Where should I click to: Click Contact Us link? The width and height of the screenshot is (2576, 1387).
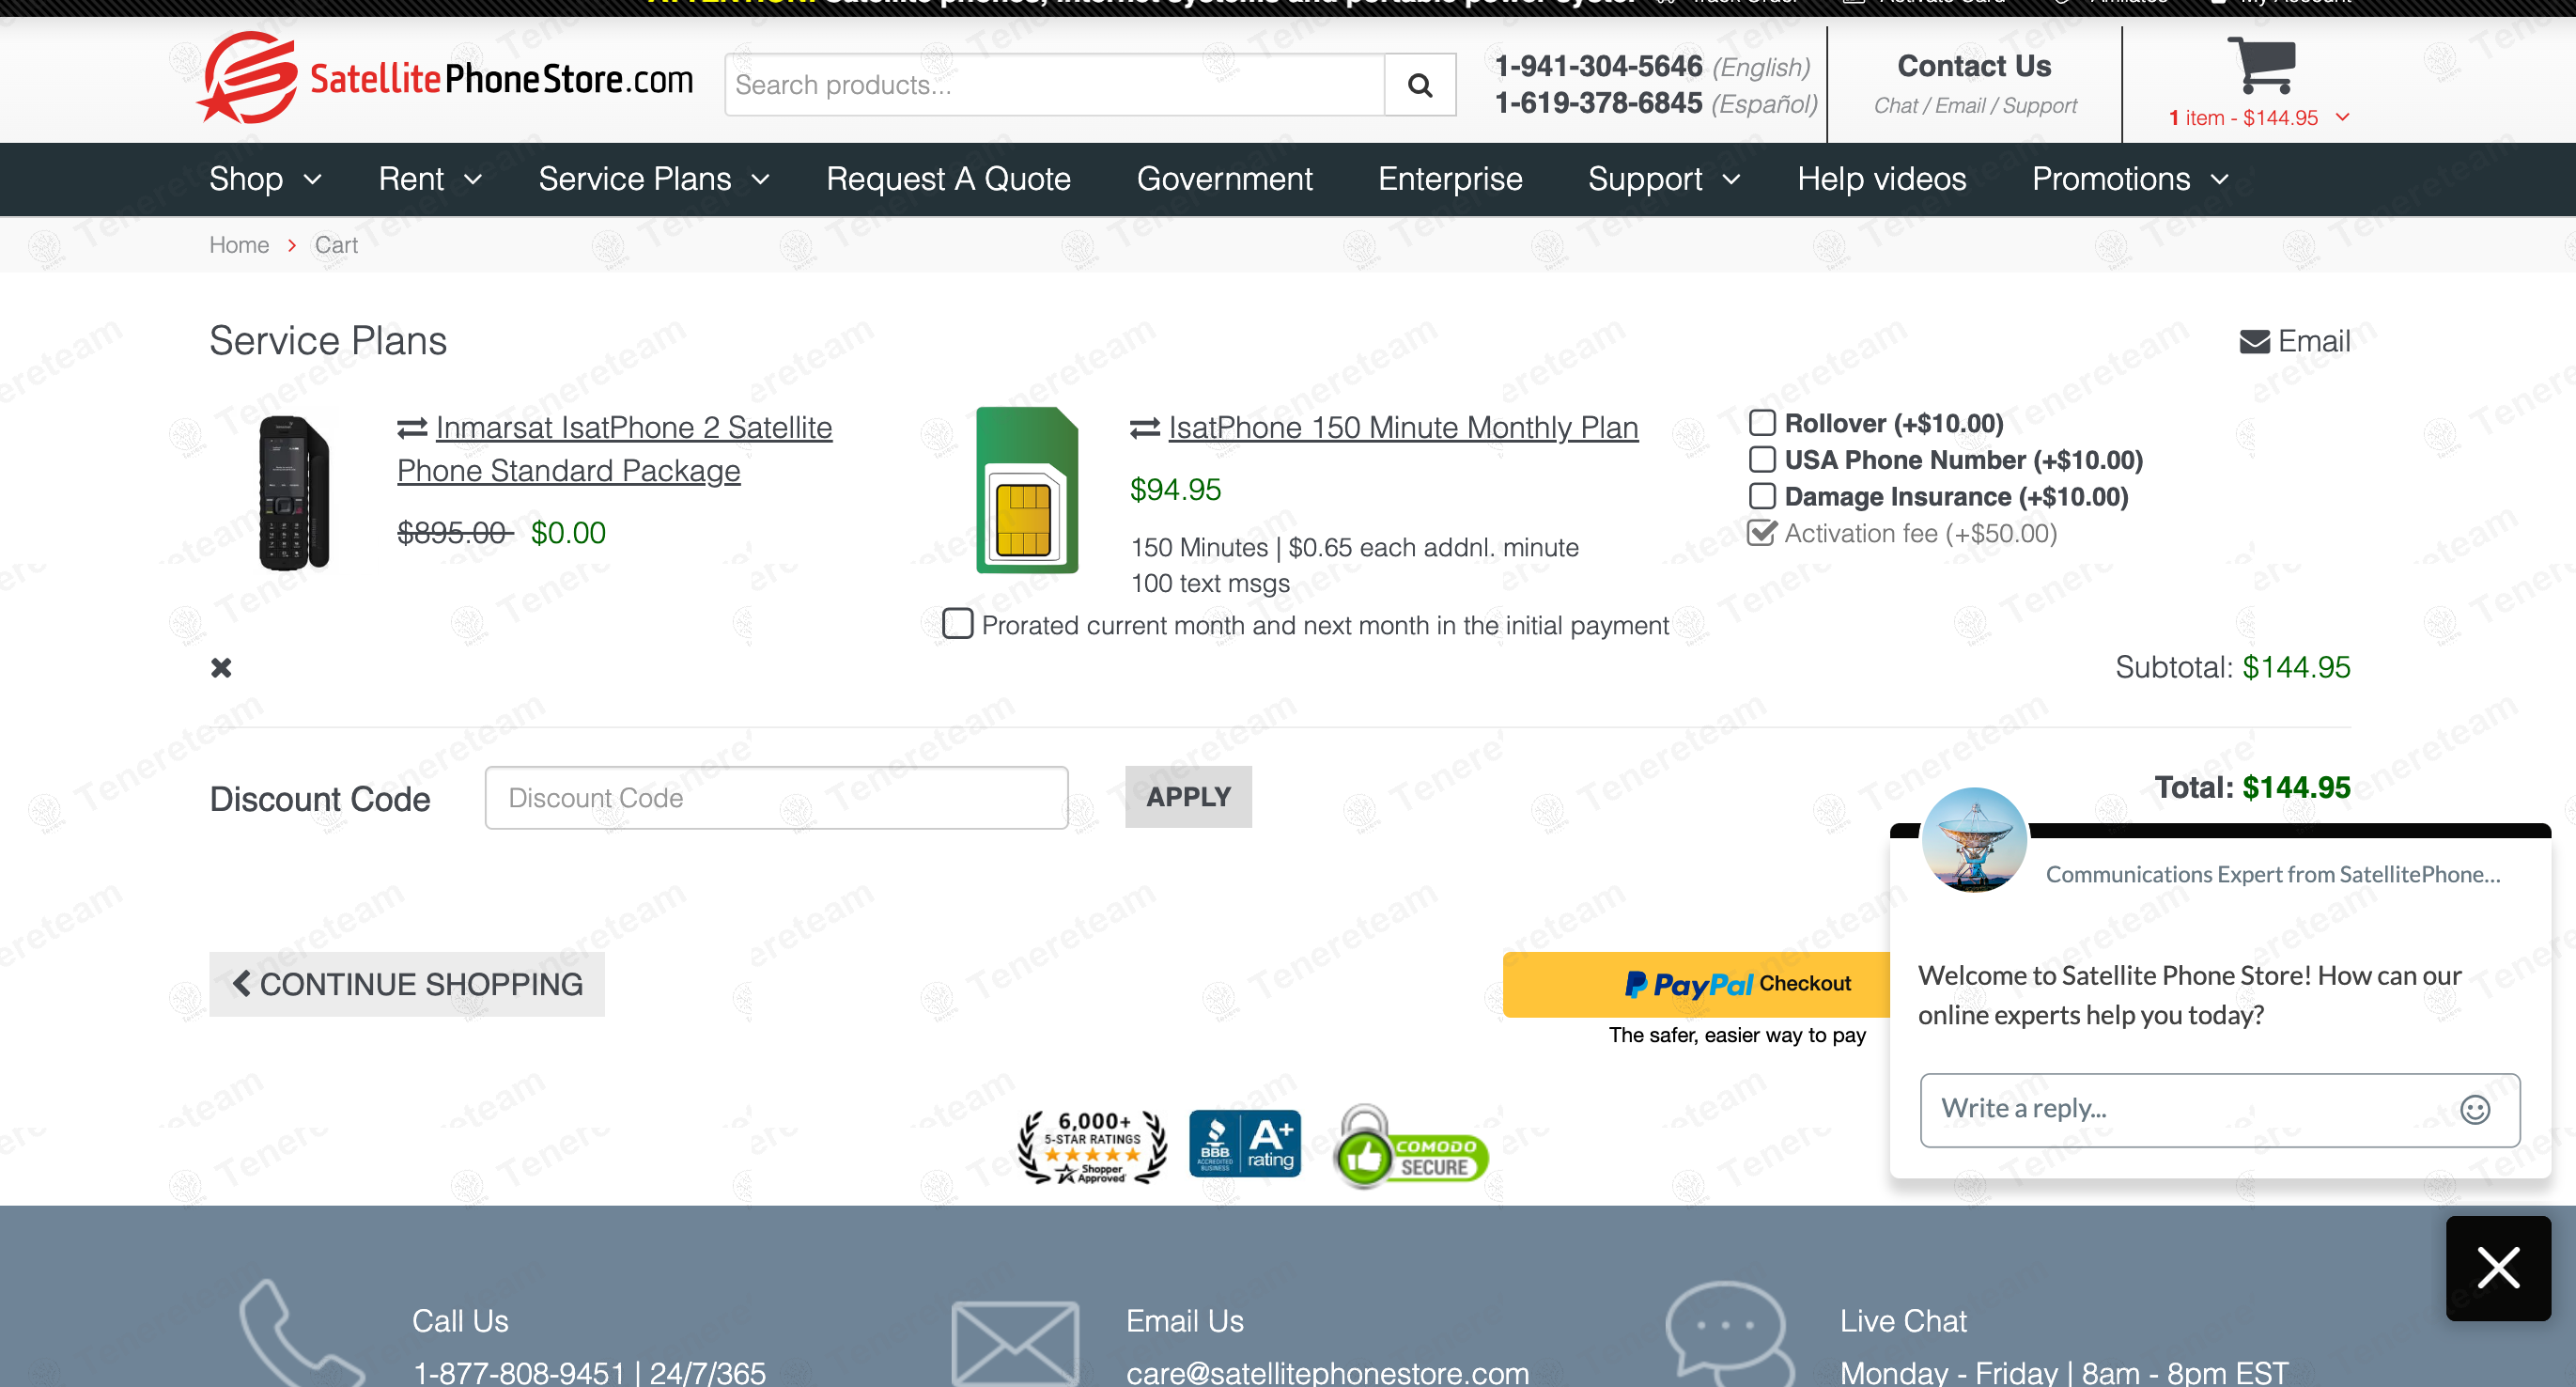click(x=1974, y=66)
